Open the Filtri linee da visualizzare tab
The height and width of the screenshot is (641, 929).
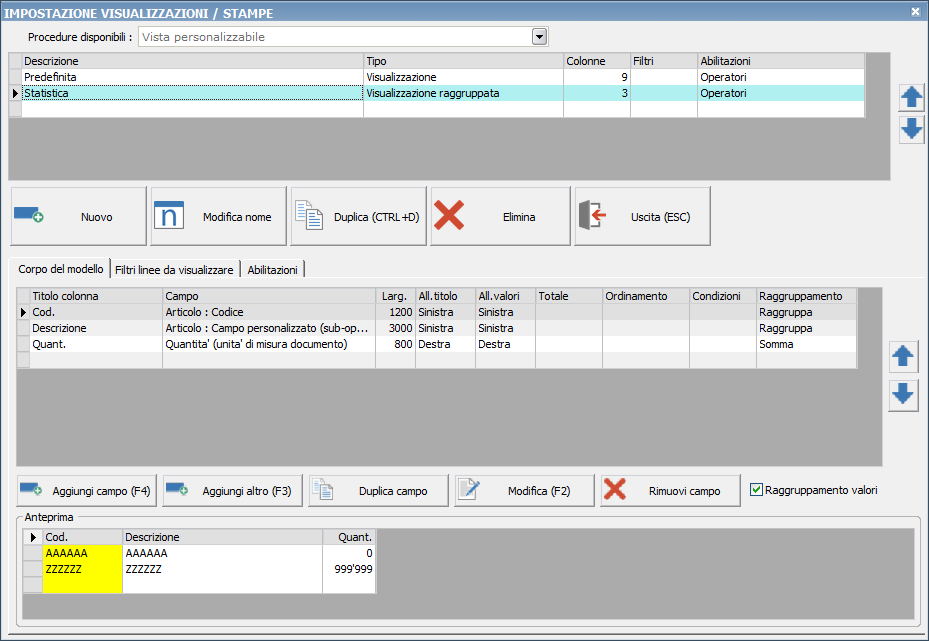(x=174, y=270)
